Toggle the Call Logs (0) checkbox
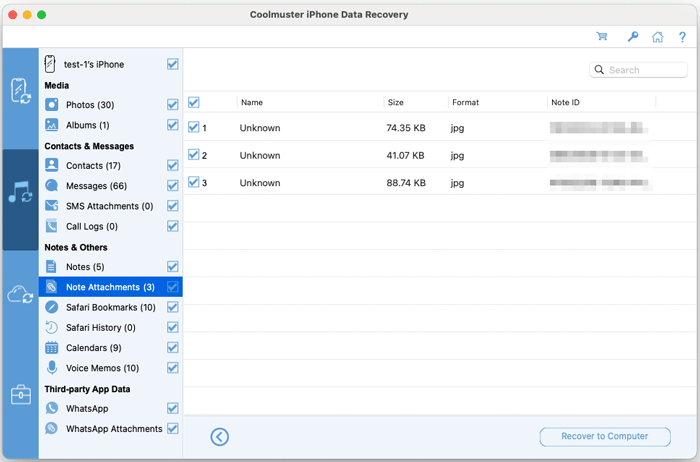This screenshot has width=700, height=462. (x=173, y=226)
